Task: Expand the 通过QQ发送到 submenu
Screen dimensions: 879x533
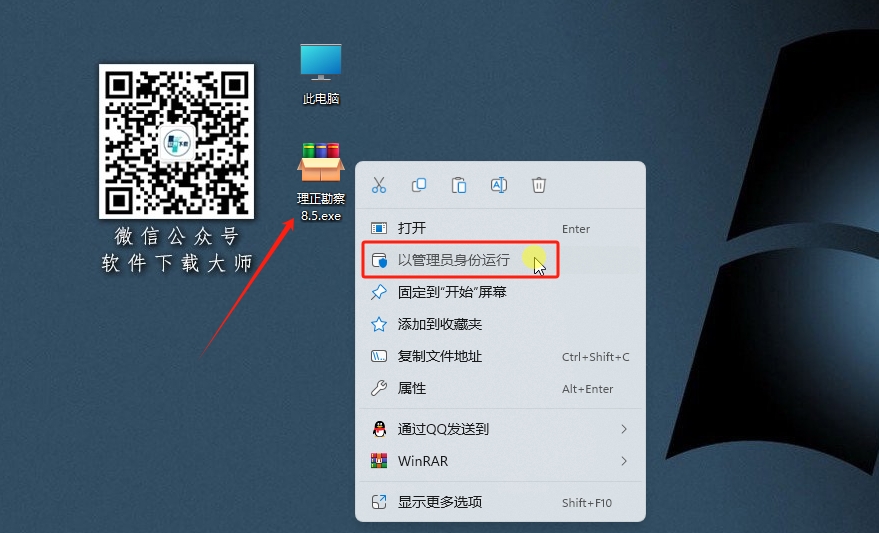Action: coord(500,429)
